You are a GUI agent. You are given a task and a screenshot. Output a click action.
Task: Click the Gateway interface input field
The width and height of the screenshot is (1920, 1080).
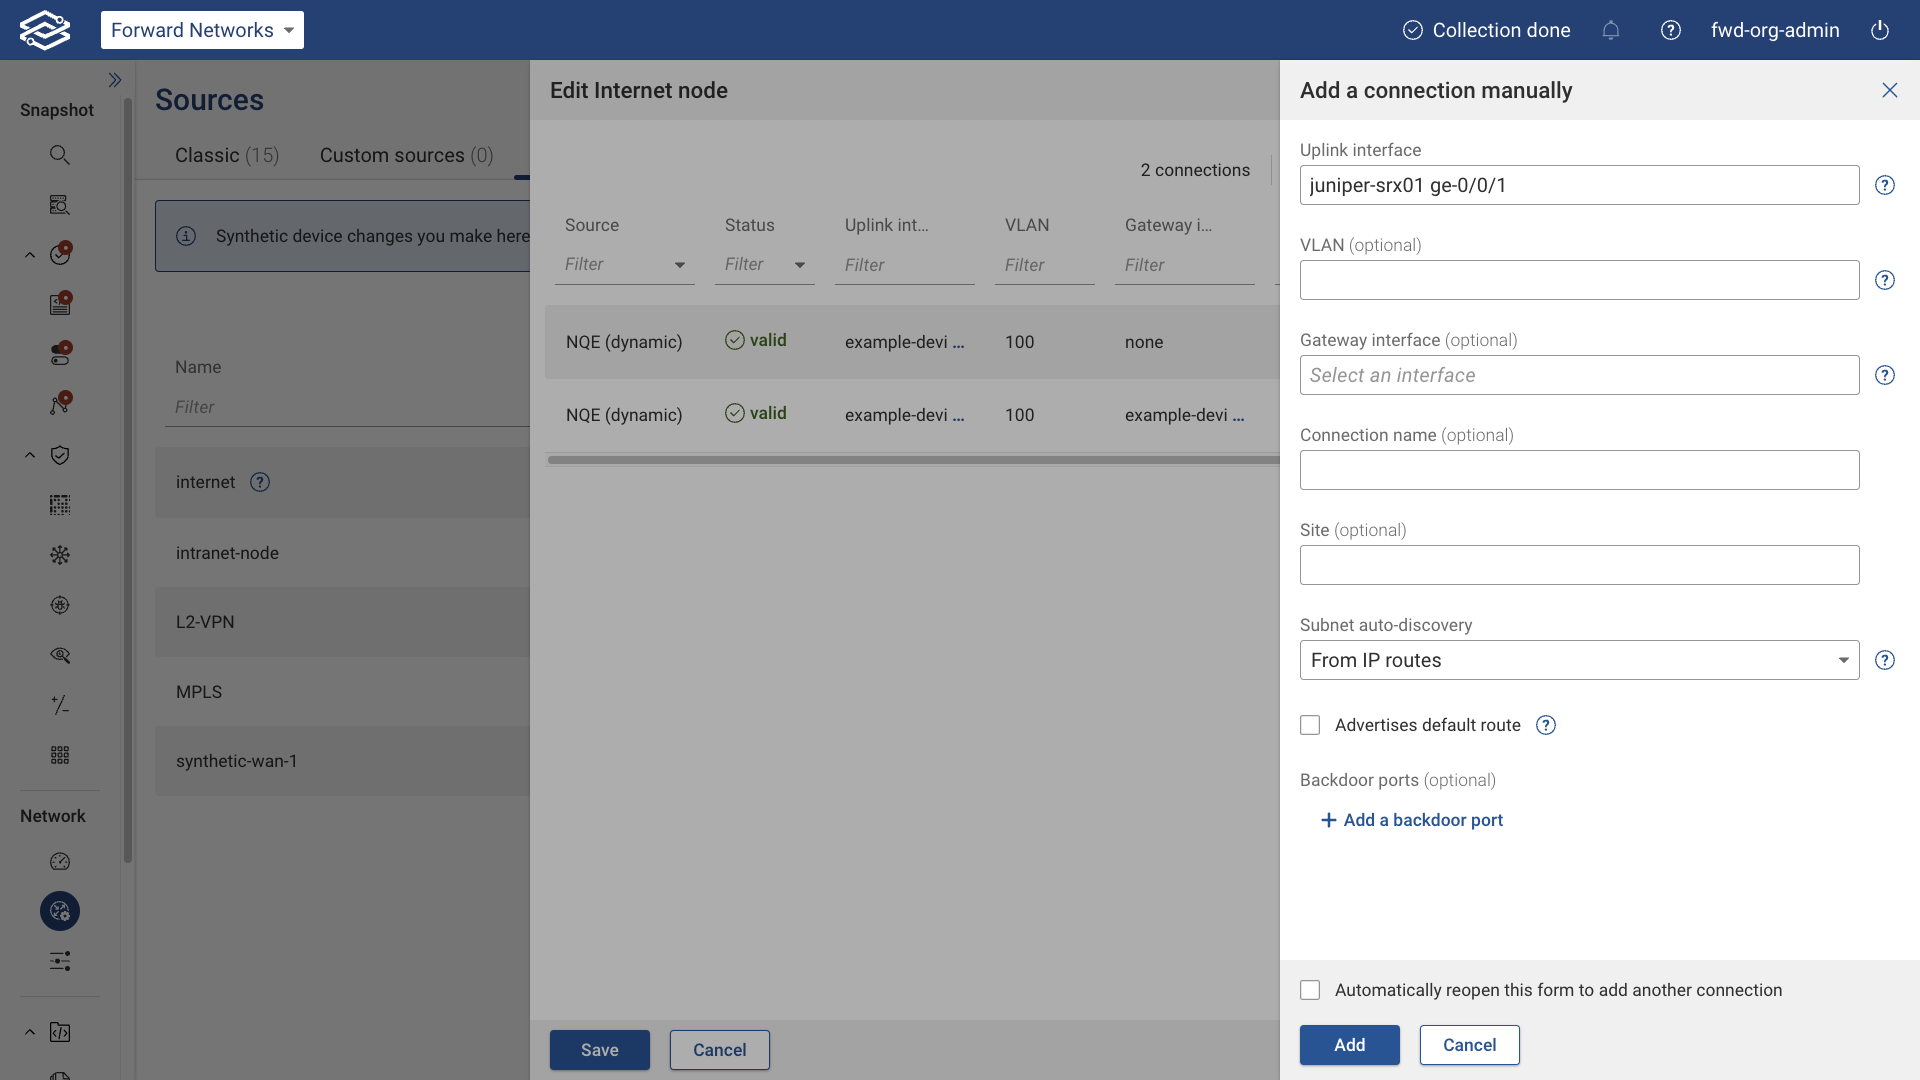(x=1579, y=375)
